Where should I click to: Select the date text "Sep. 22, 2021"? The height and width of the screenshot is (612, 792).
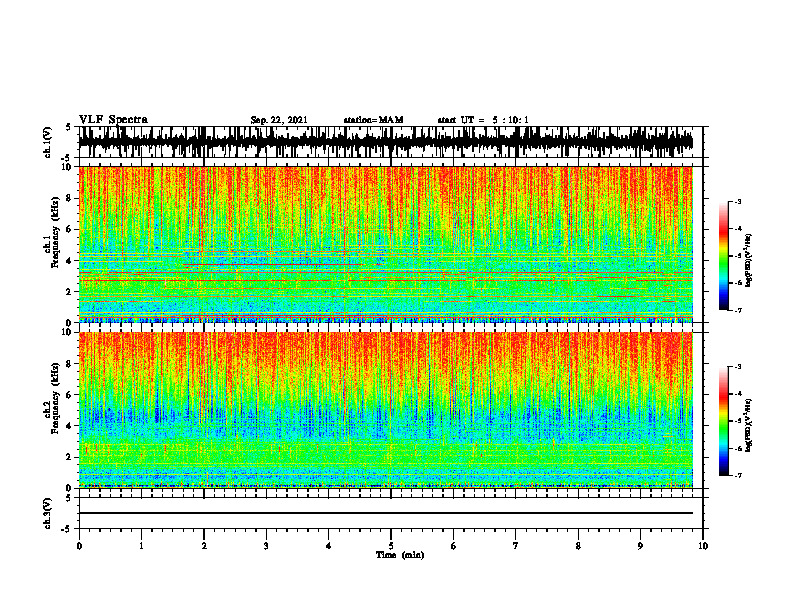[x=279, y=120]
